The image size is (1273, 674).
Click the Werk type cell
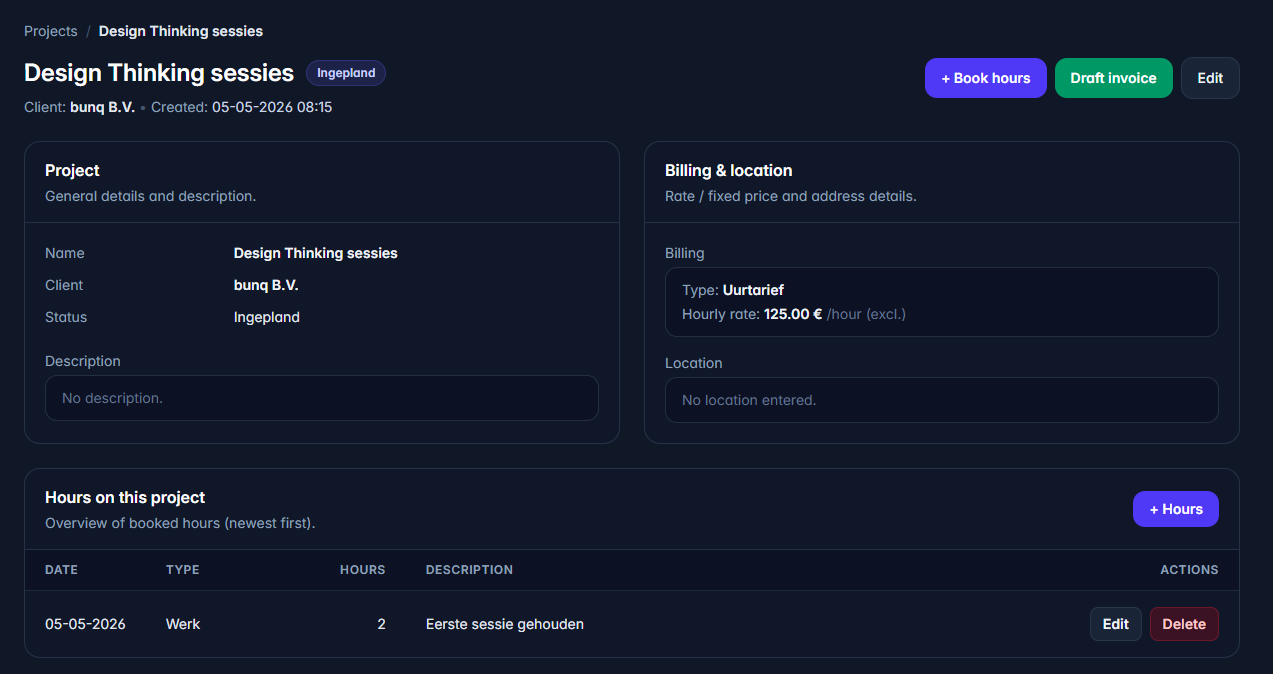click(183, 624)
